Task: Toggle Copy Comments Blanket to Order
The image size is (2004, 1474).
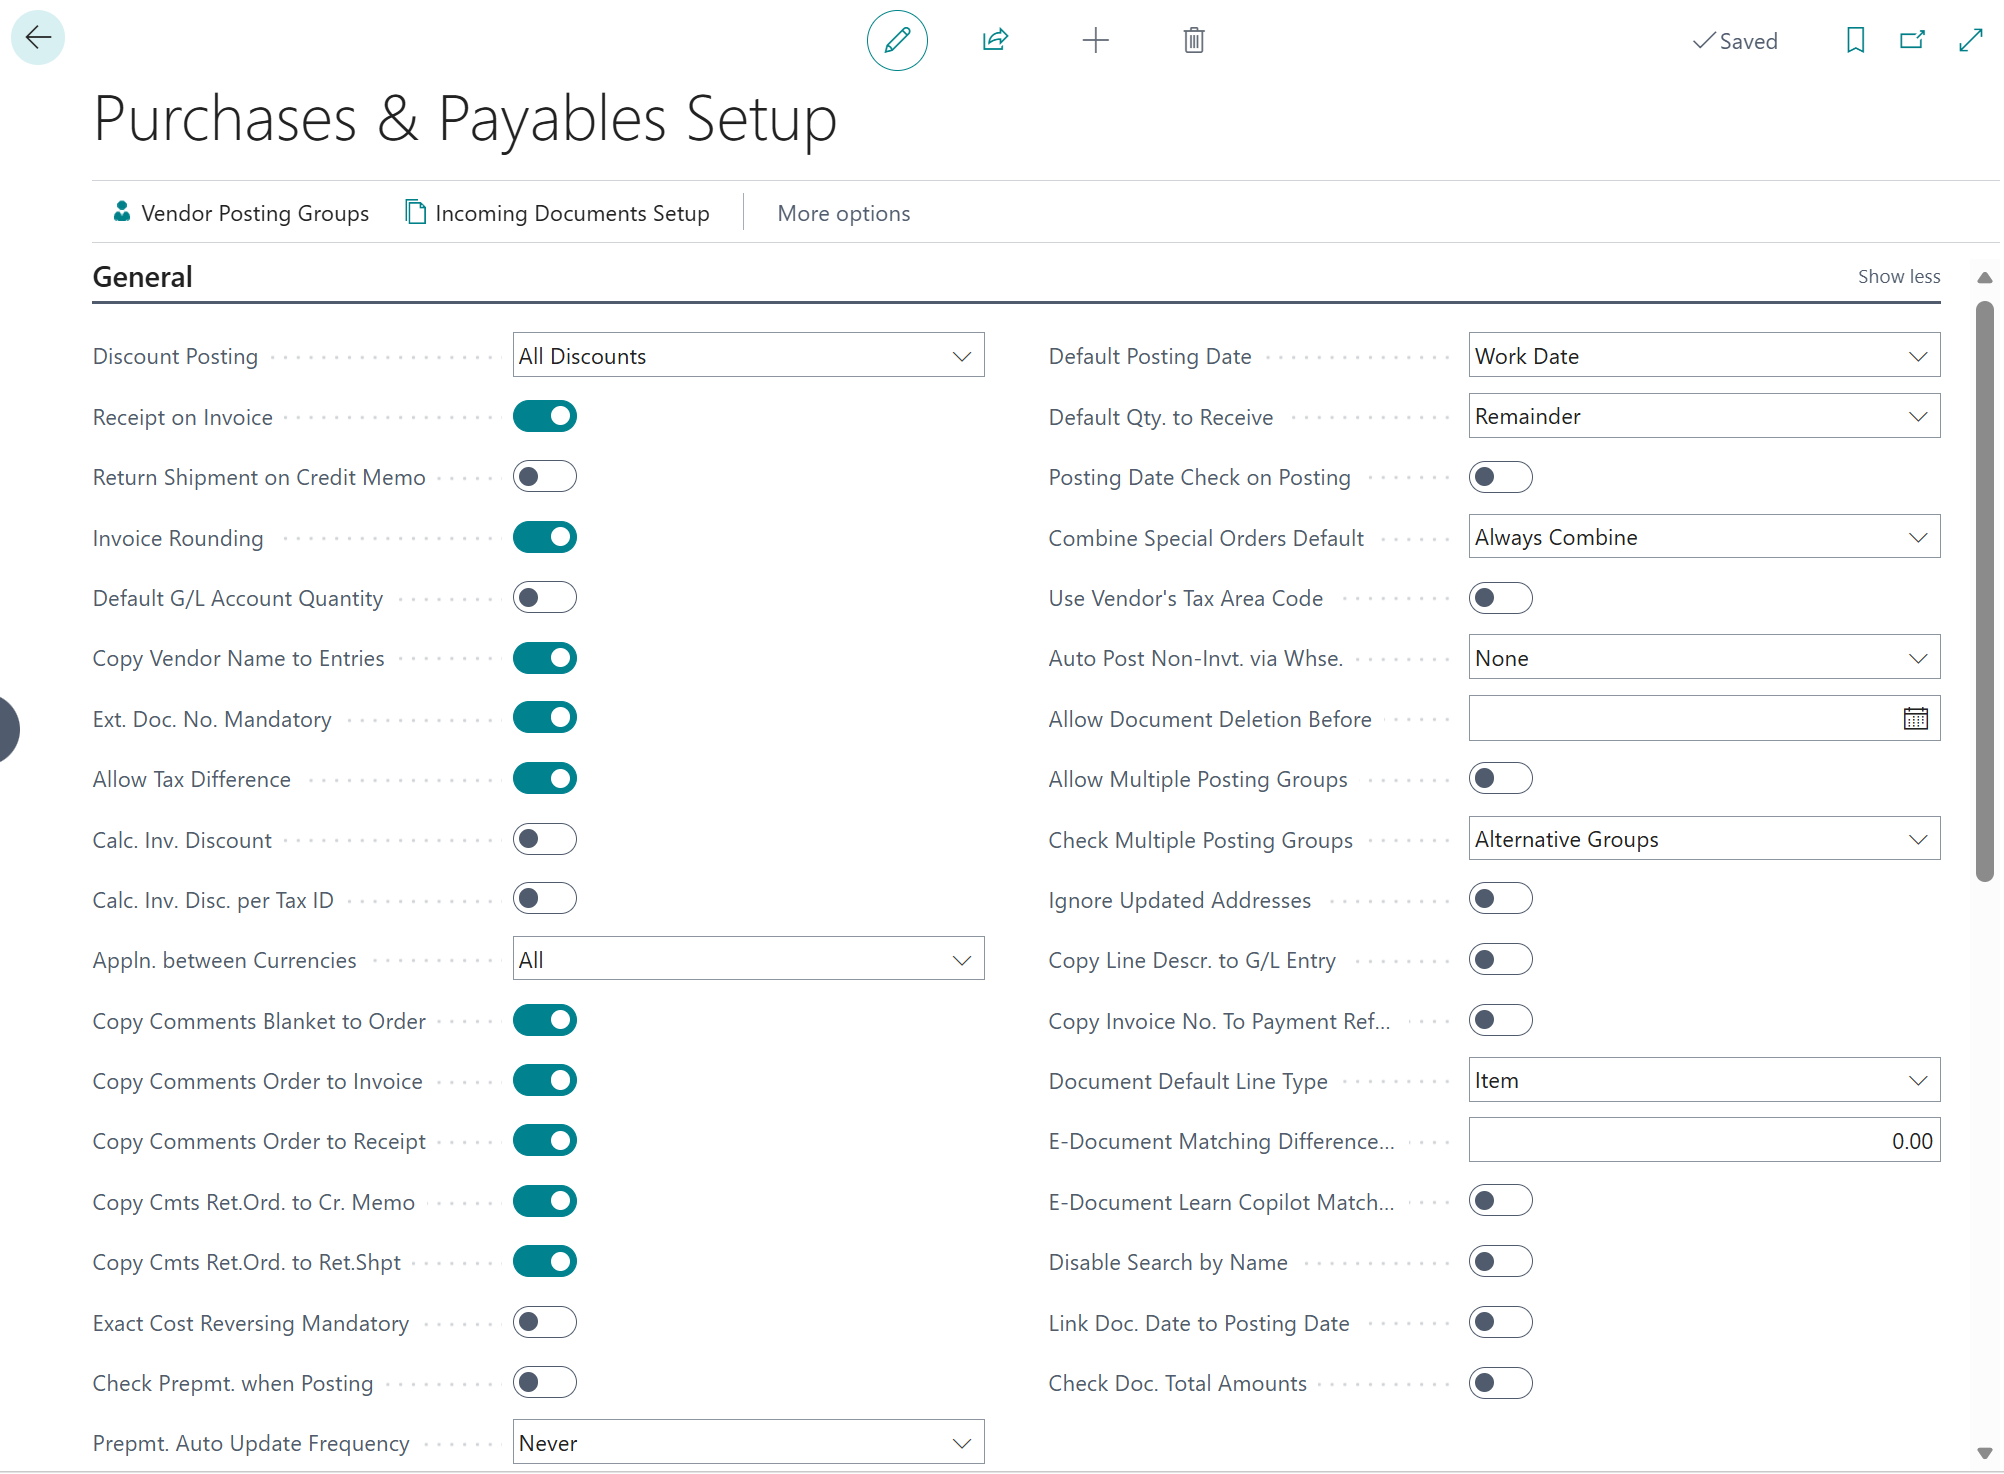Action: click(545, 1020)
